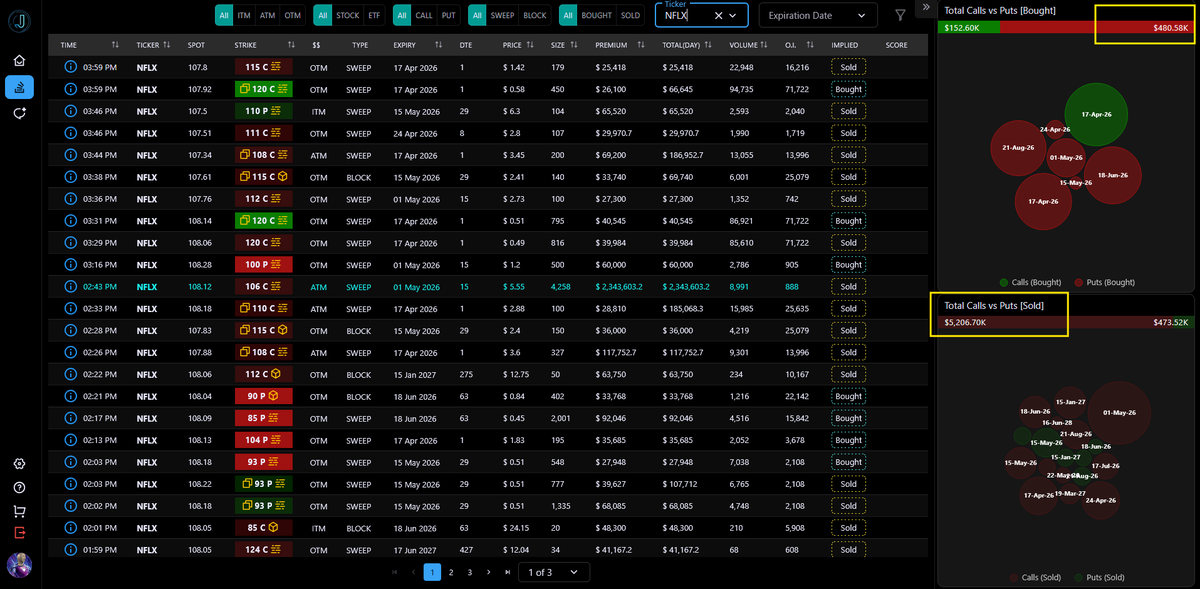Image resolution: width=1200 pixels, height=589 pixels.
Task: Toggle ATM moneyness filter
Action: [267, 16]
